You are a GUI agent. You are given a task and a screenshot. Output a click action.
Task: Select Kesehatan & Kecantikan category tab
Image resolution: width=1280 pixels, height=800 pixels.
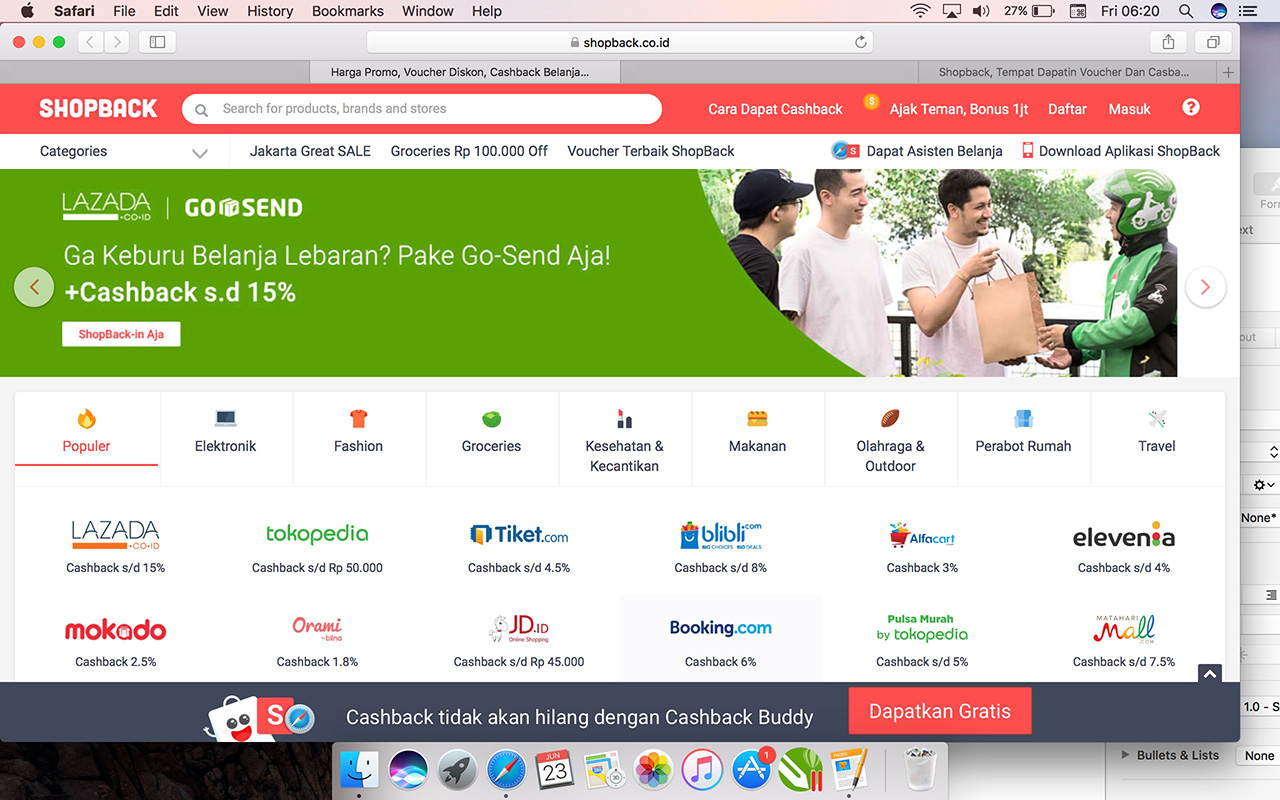tap(625, 440)
